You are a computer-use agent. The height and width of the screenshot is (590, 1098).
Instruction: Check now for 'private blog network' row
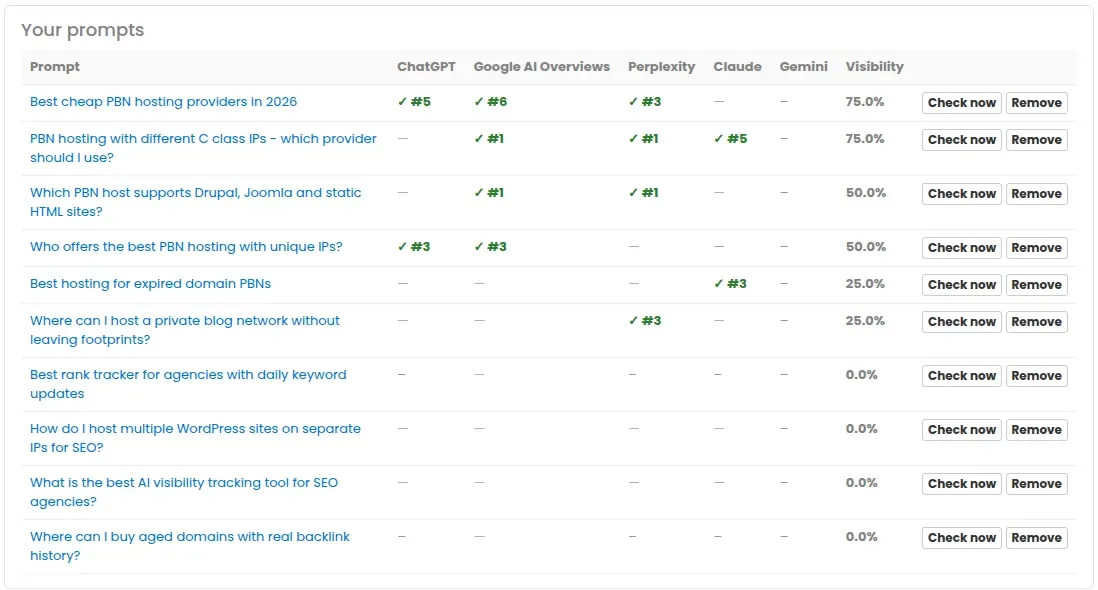click(x=961, y=322)
